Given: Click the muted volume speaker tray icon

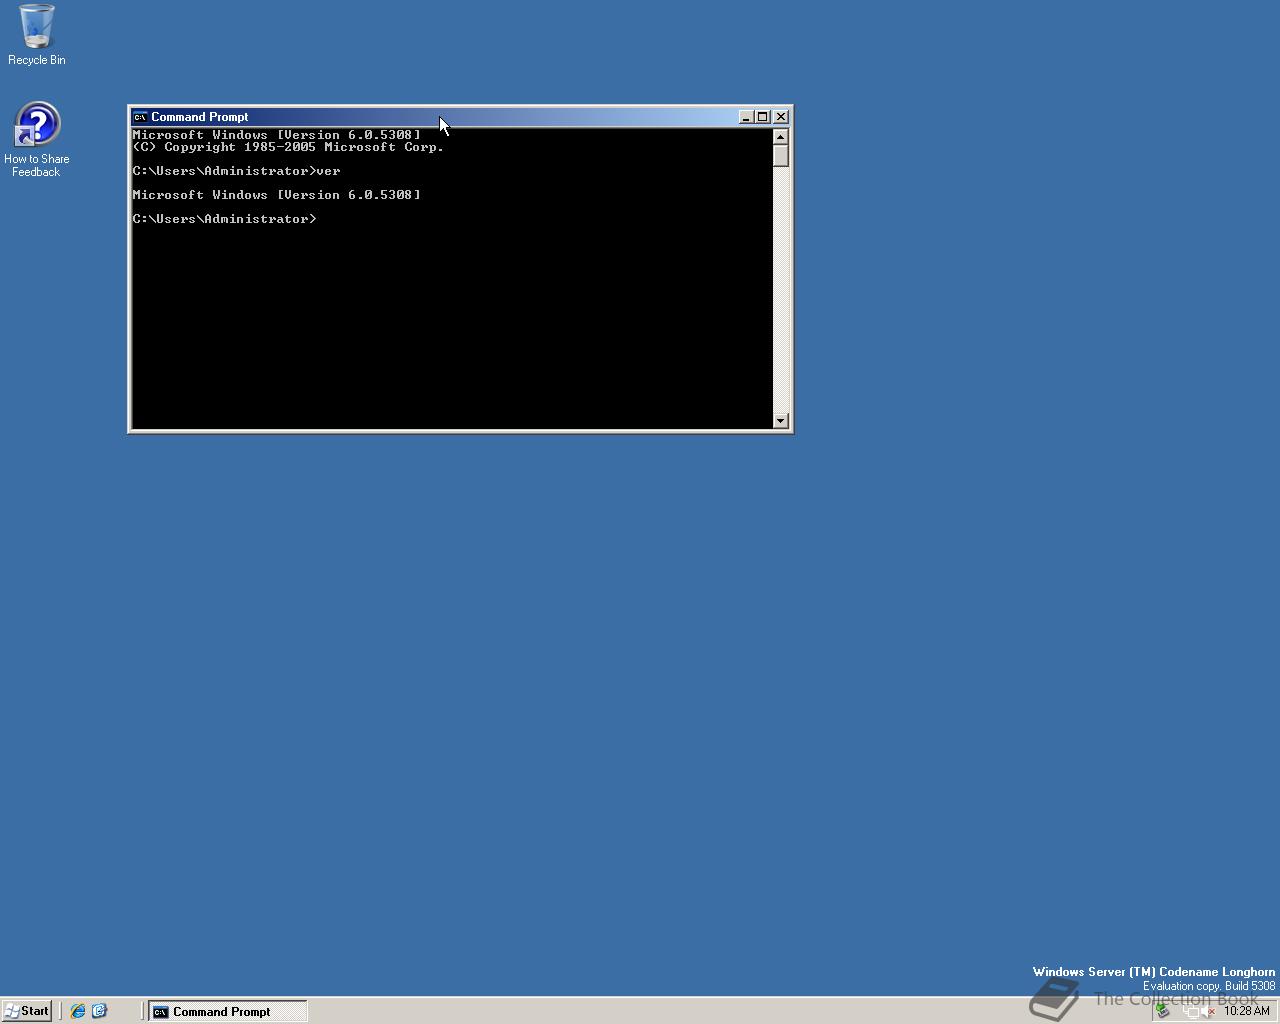Looking at the screenshot, I should point(1208,1011).
